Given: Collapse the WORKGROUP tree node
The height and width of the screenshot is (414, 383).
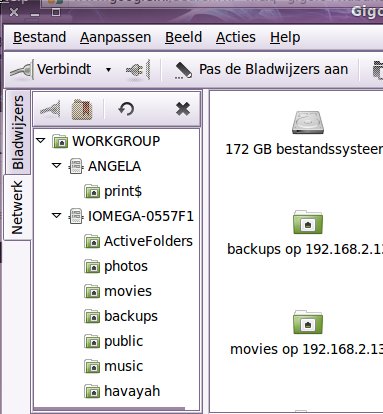Looking at the screenshot, I should click(41, 141).
